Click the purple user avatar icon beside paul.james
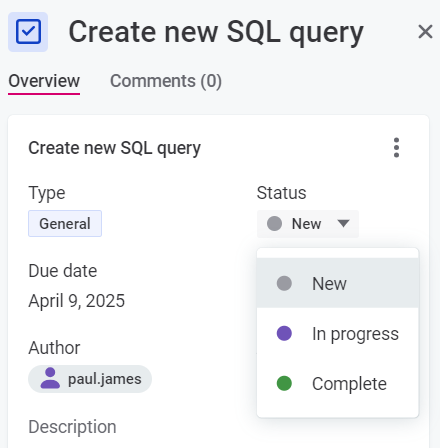 (x=50, y=378)
